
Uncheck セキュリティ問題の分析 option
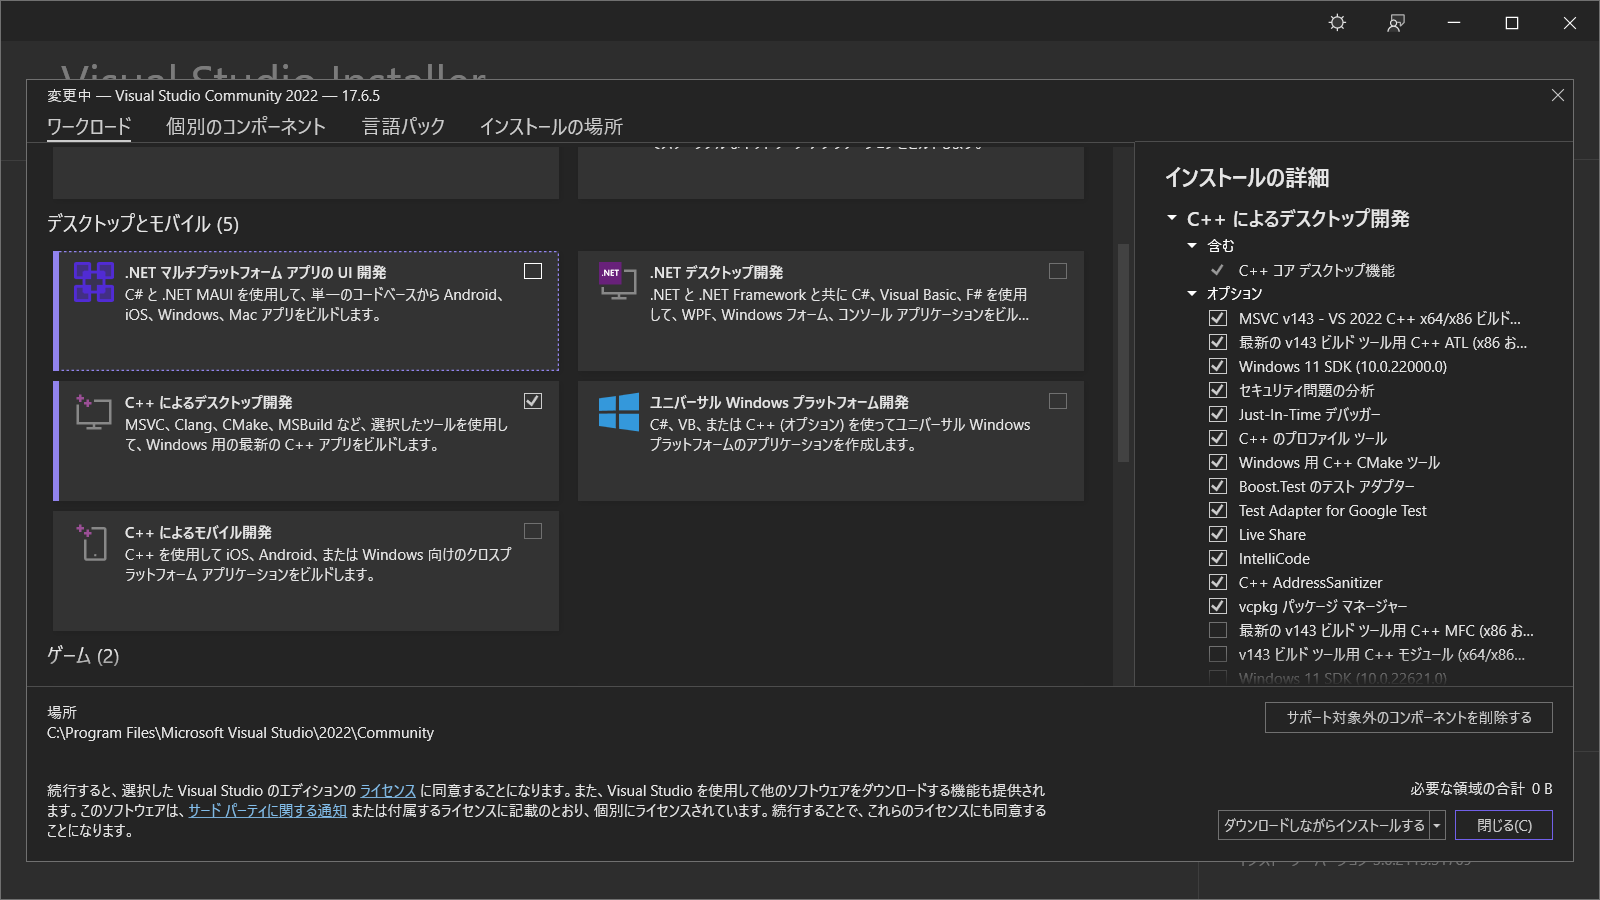tap(1218, 390)
